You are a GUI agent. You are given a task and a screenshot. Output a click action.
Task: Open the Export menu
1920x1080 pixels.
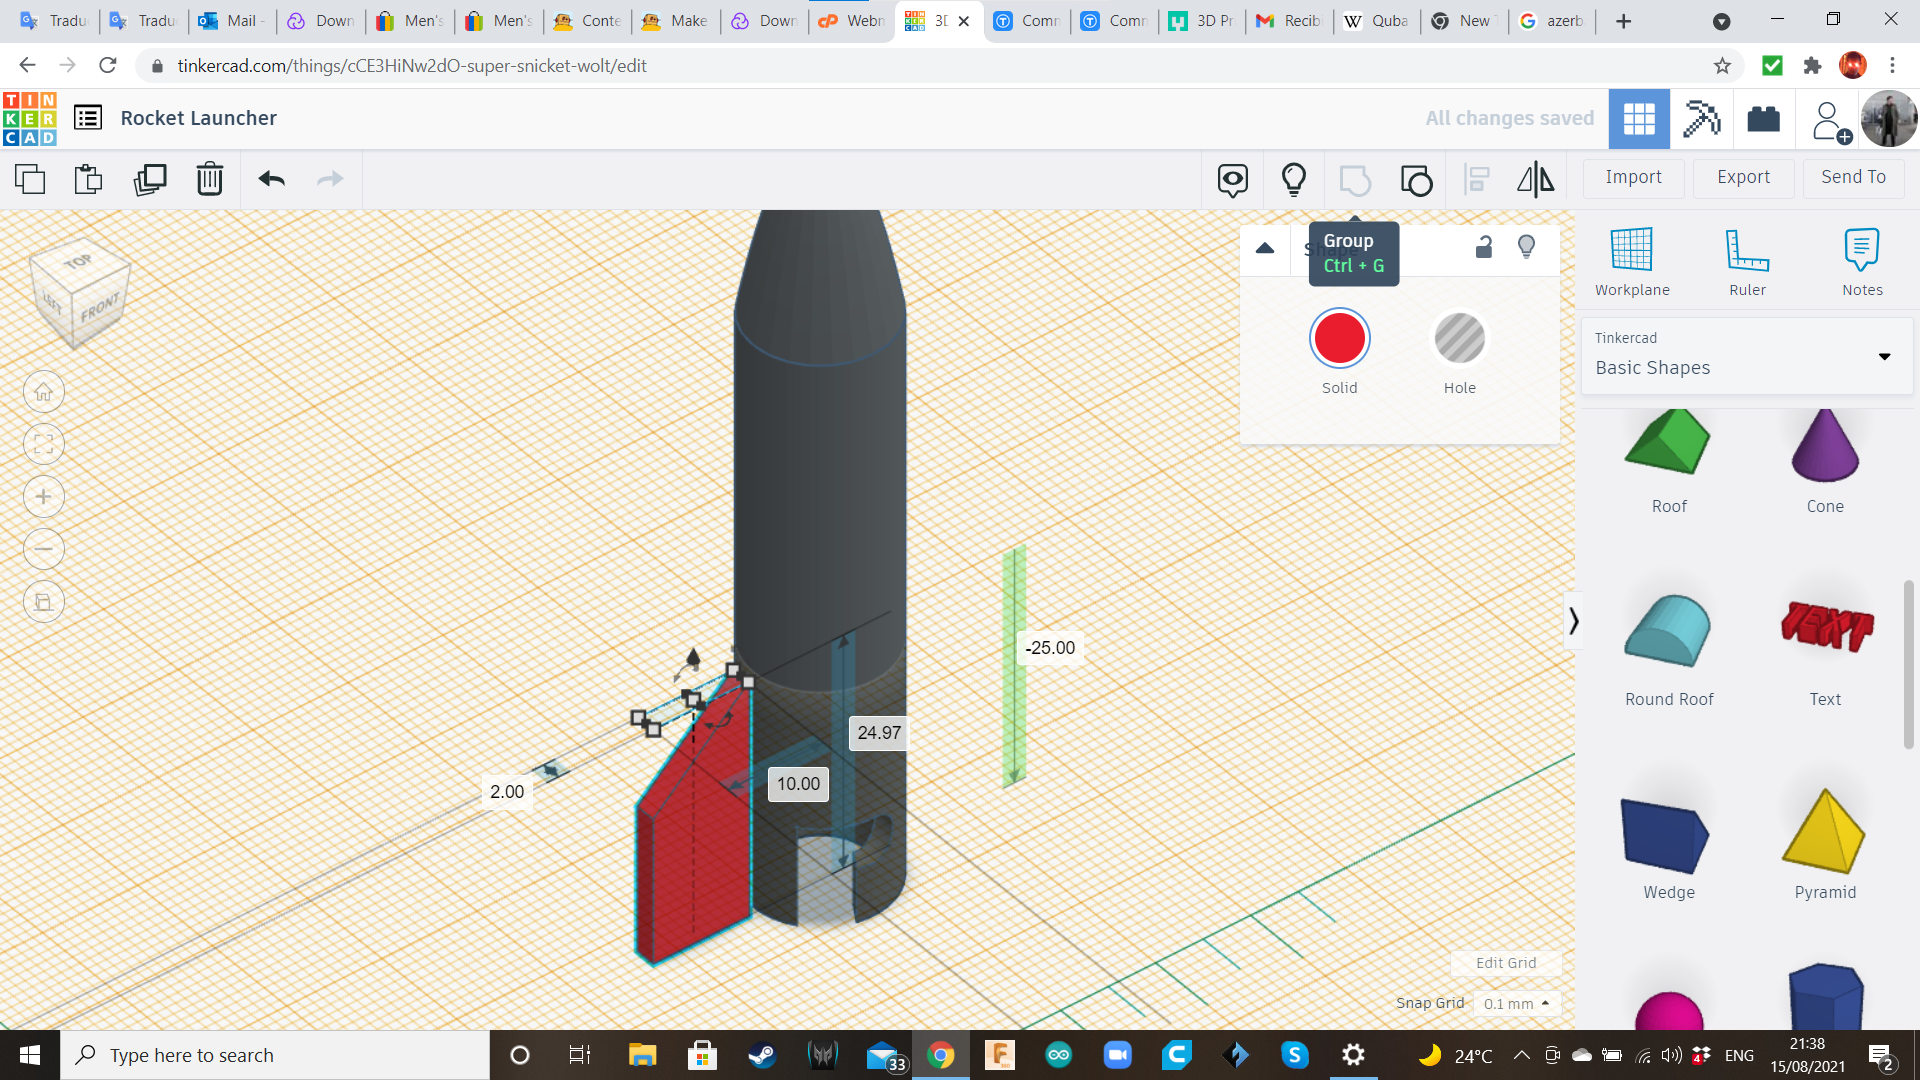pyautogui.click(x=1743, y=177)
